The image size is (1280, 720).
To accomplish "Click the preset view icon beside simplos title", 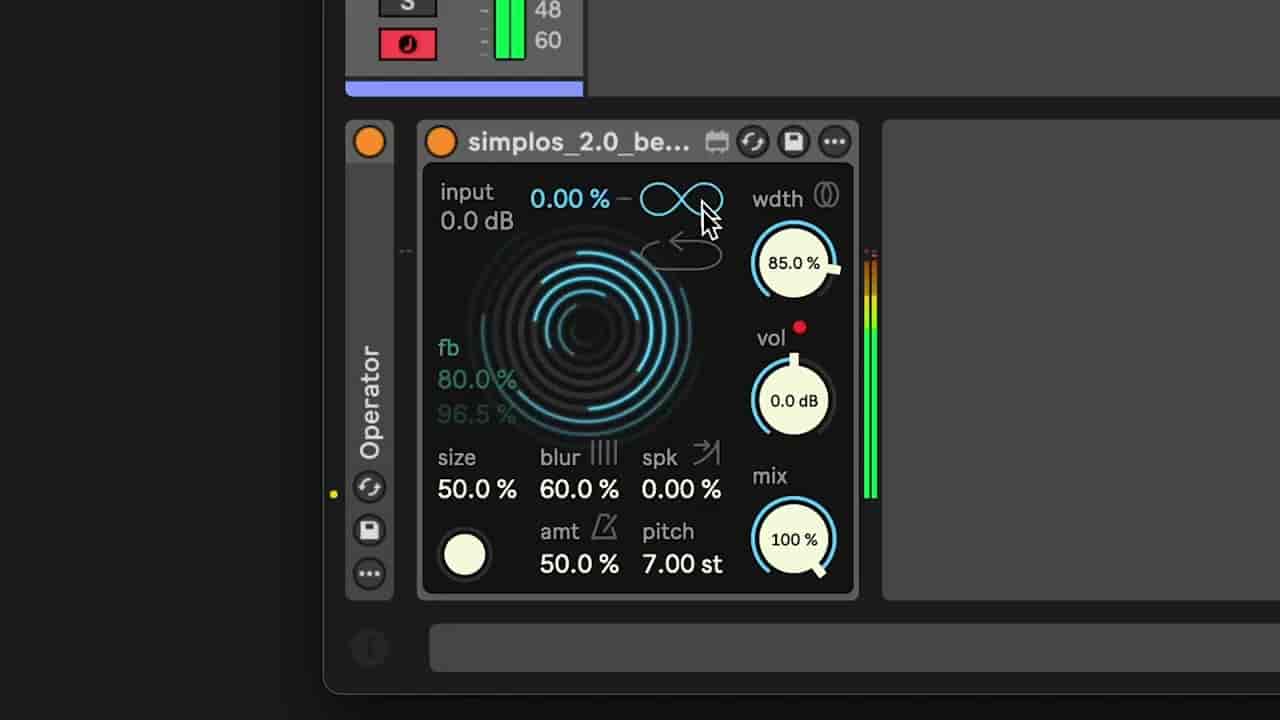I will pos(716,142).
